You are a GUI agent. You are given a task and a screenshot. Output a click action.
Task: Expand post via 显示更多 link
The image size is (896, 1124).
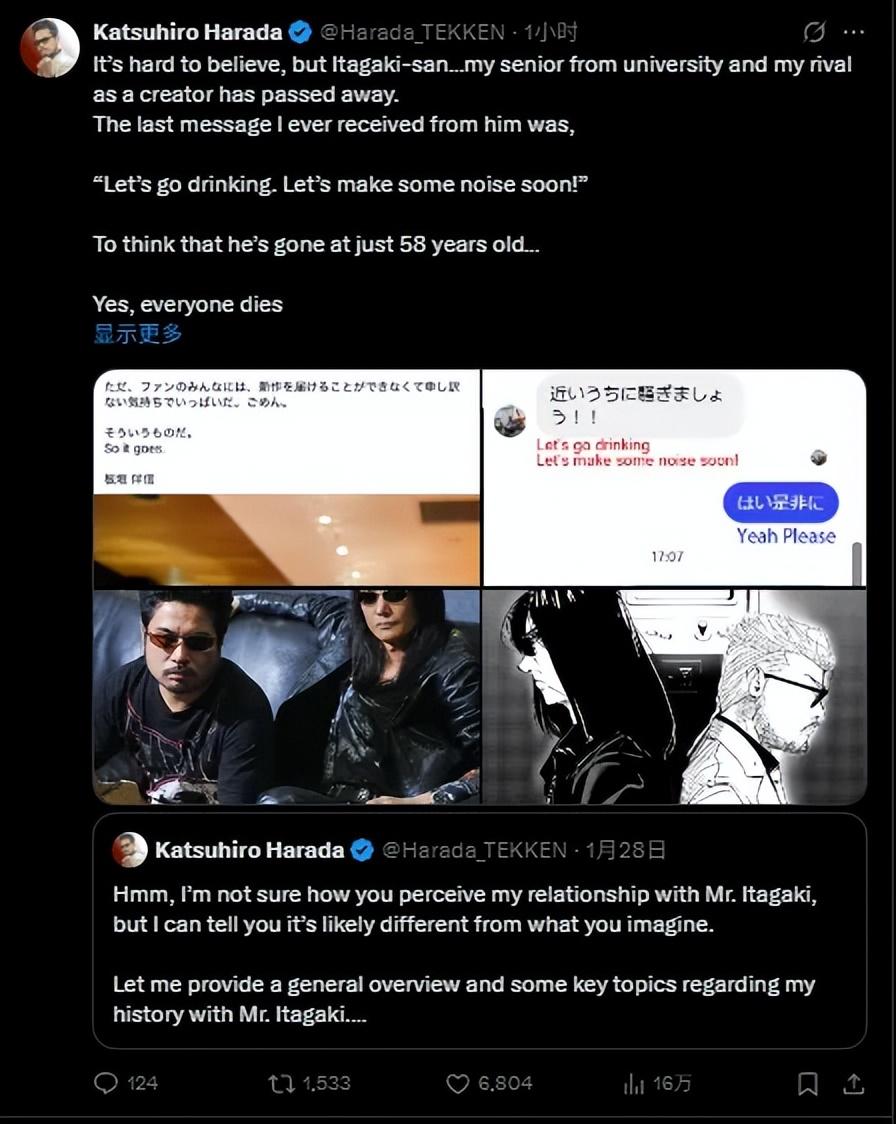pos(138,333)
